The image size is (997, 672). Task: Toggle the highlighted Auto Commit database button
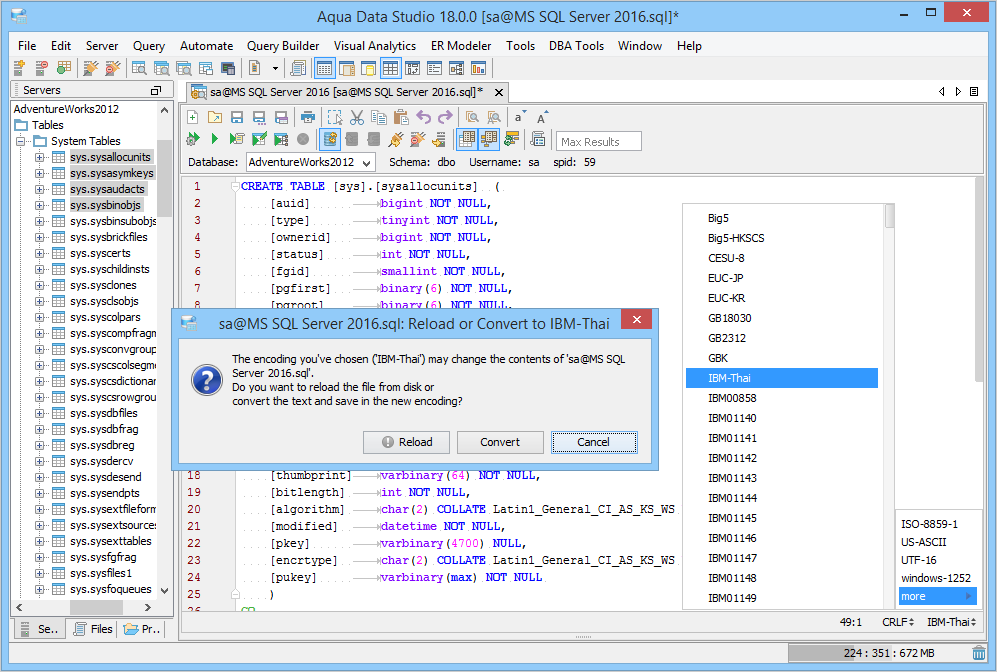point(330,139)
